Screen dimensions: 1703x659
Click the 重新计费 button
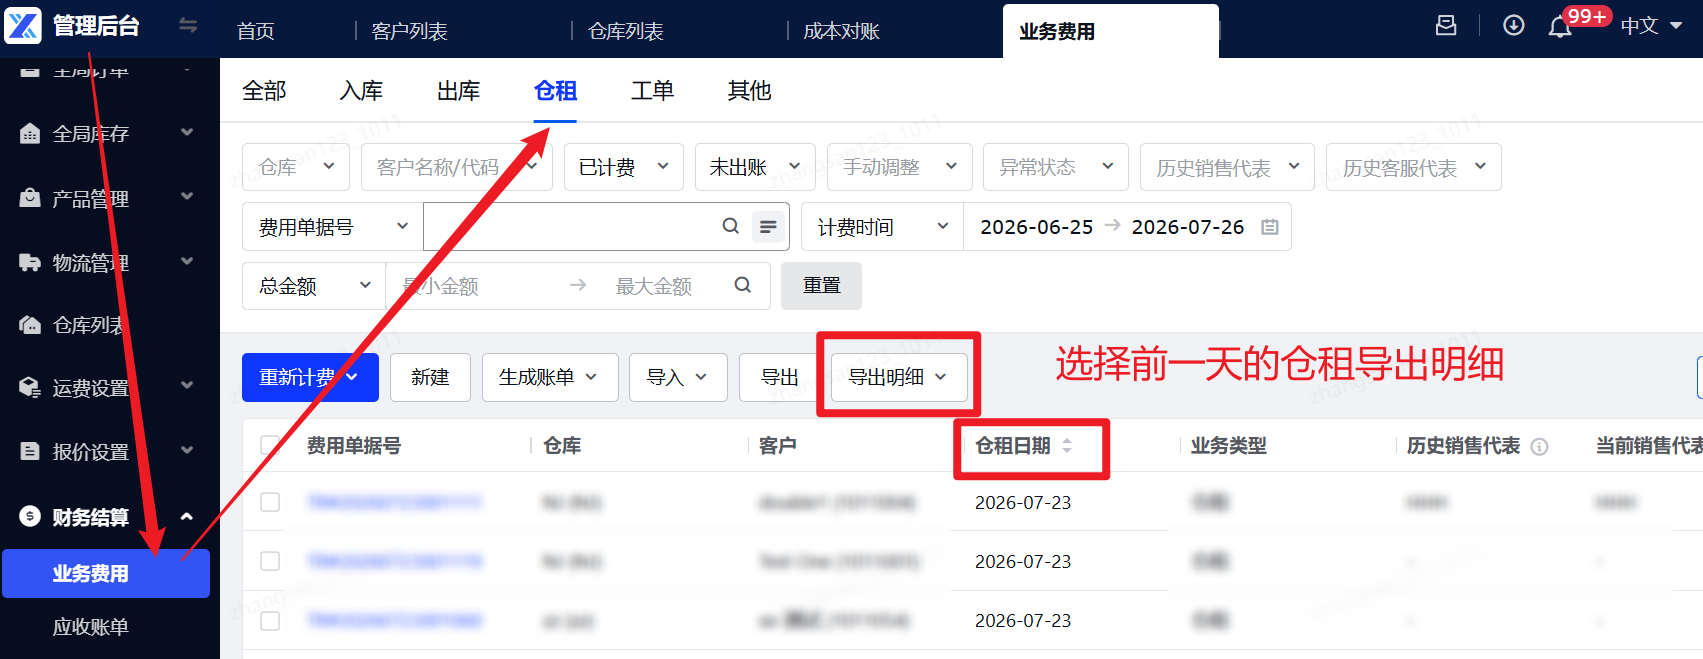tap(310, 377)
